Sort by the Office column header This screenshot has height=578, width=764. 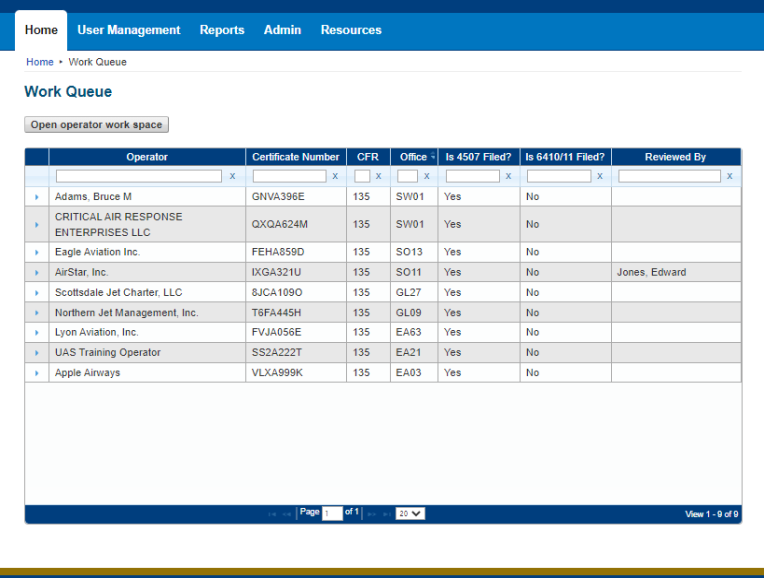click(x=414, y=157)
